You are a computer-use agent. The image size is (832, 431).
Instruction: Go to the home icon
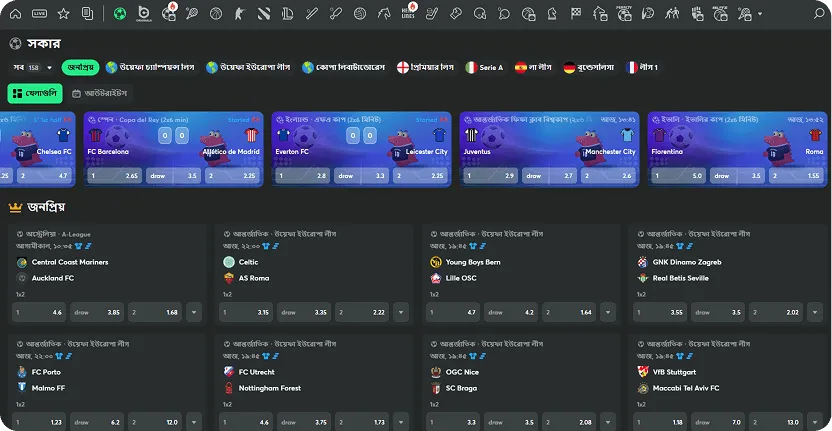pos(15,14)
